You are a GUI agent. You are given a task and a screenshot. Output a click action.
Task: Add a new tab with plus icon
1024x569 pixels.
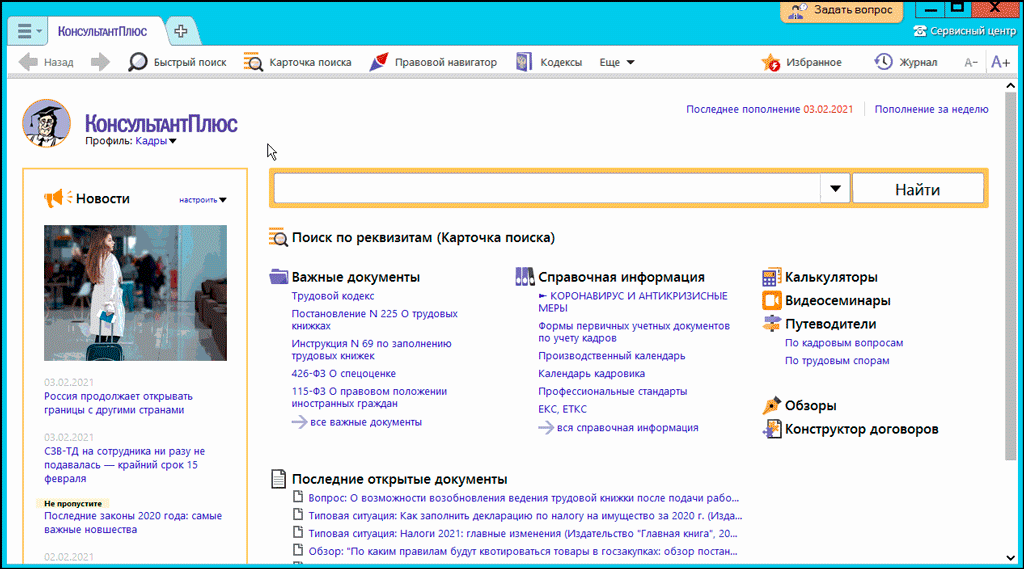[x=181, y=31]
